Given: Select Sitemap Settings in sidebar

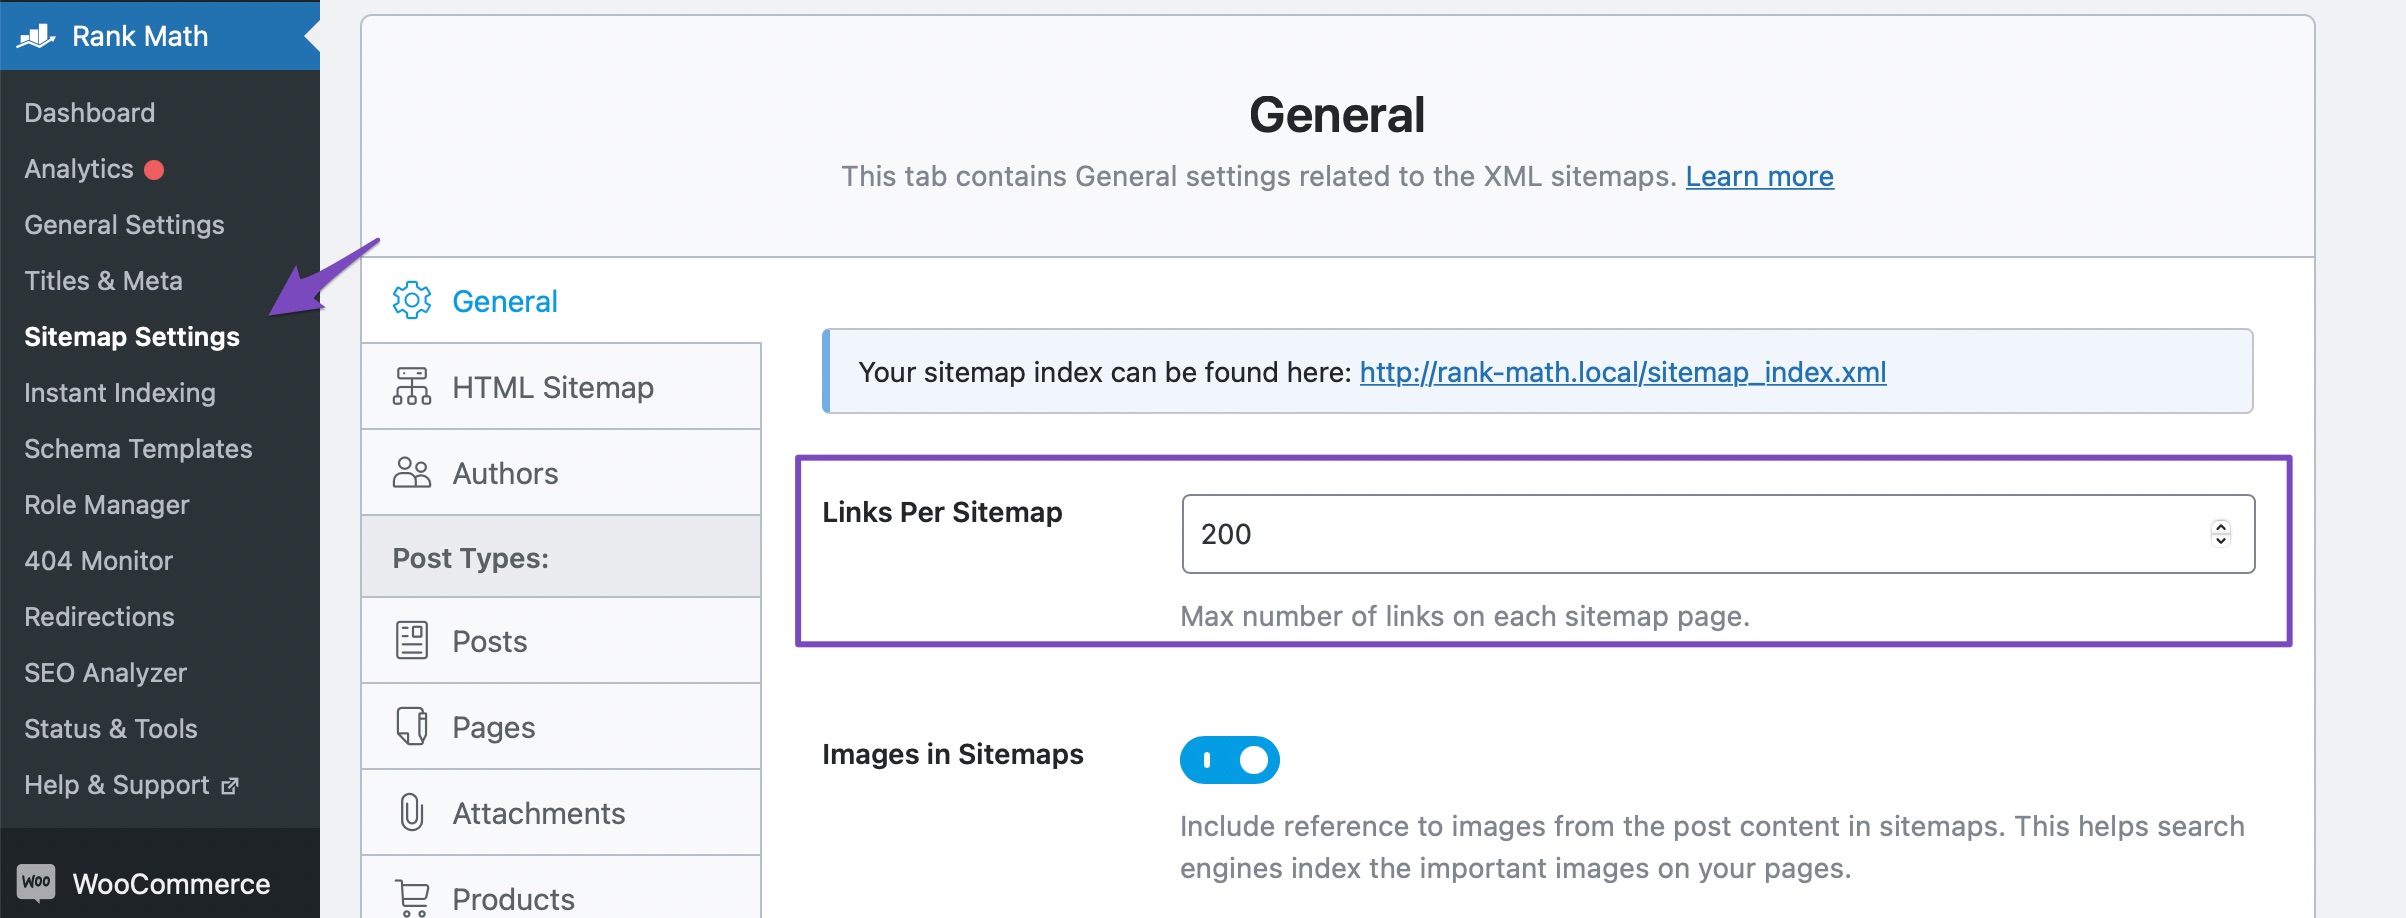Looking at the screenshot, I should tap(132, 337).
